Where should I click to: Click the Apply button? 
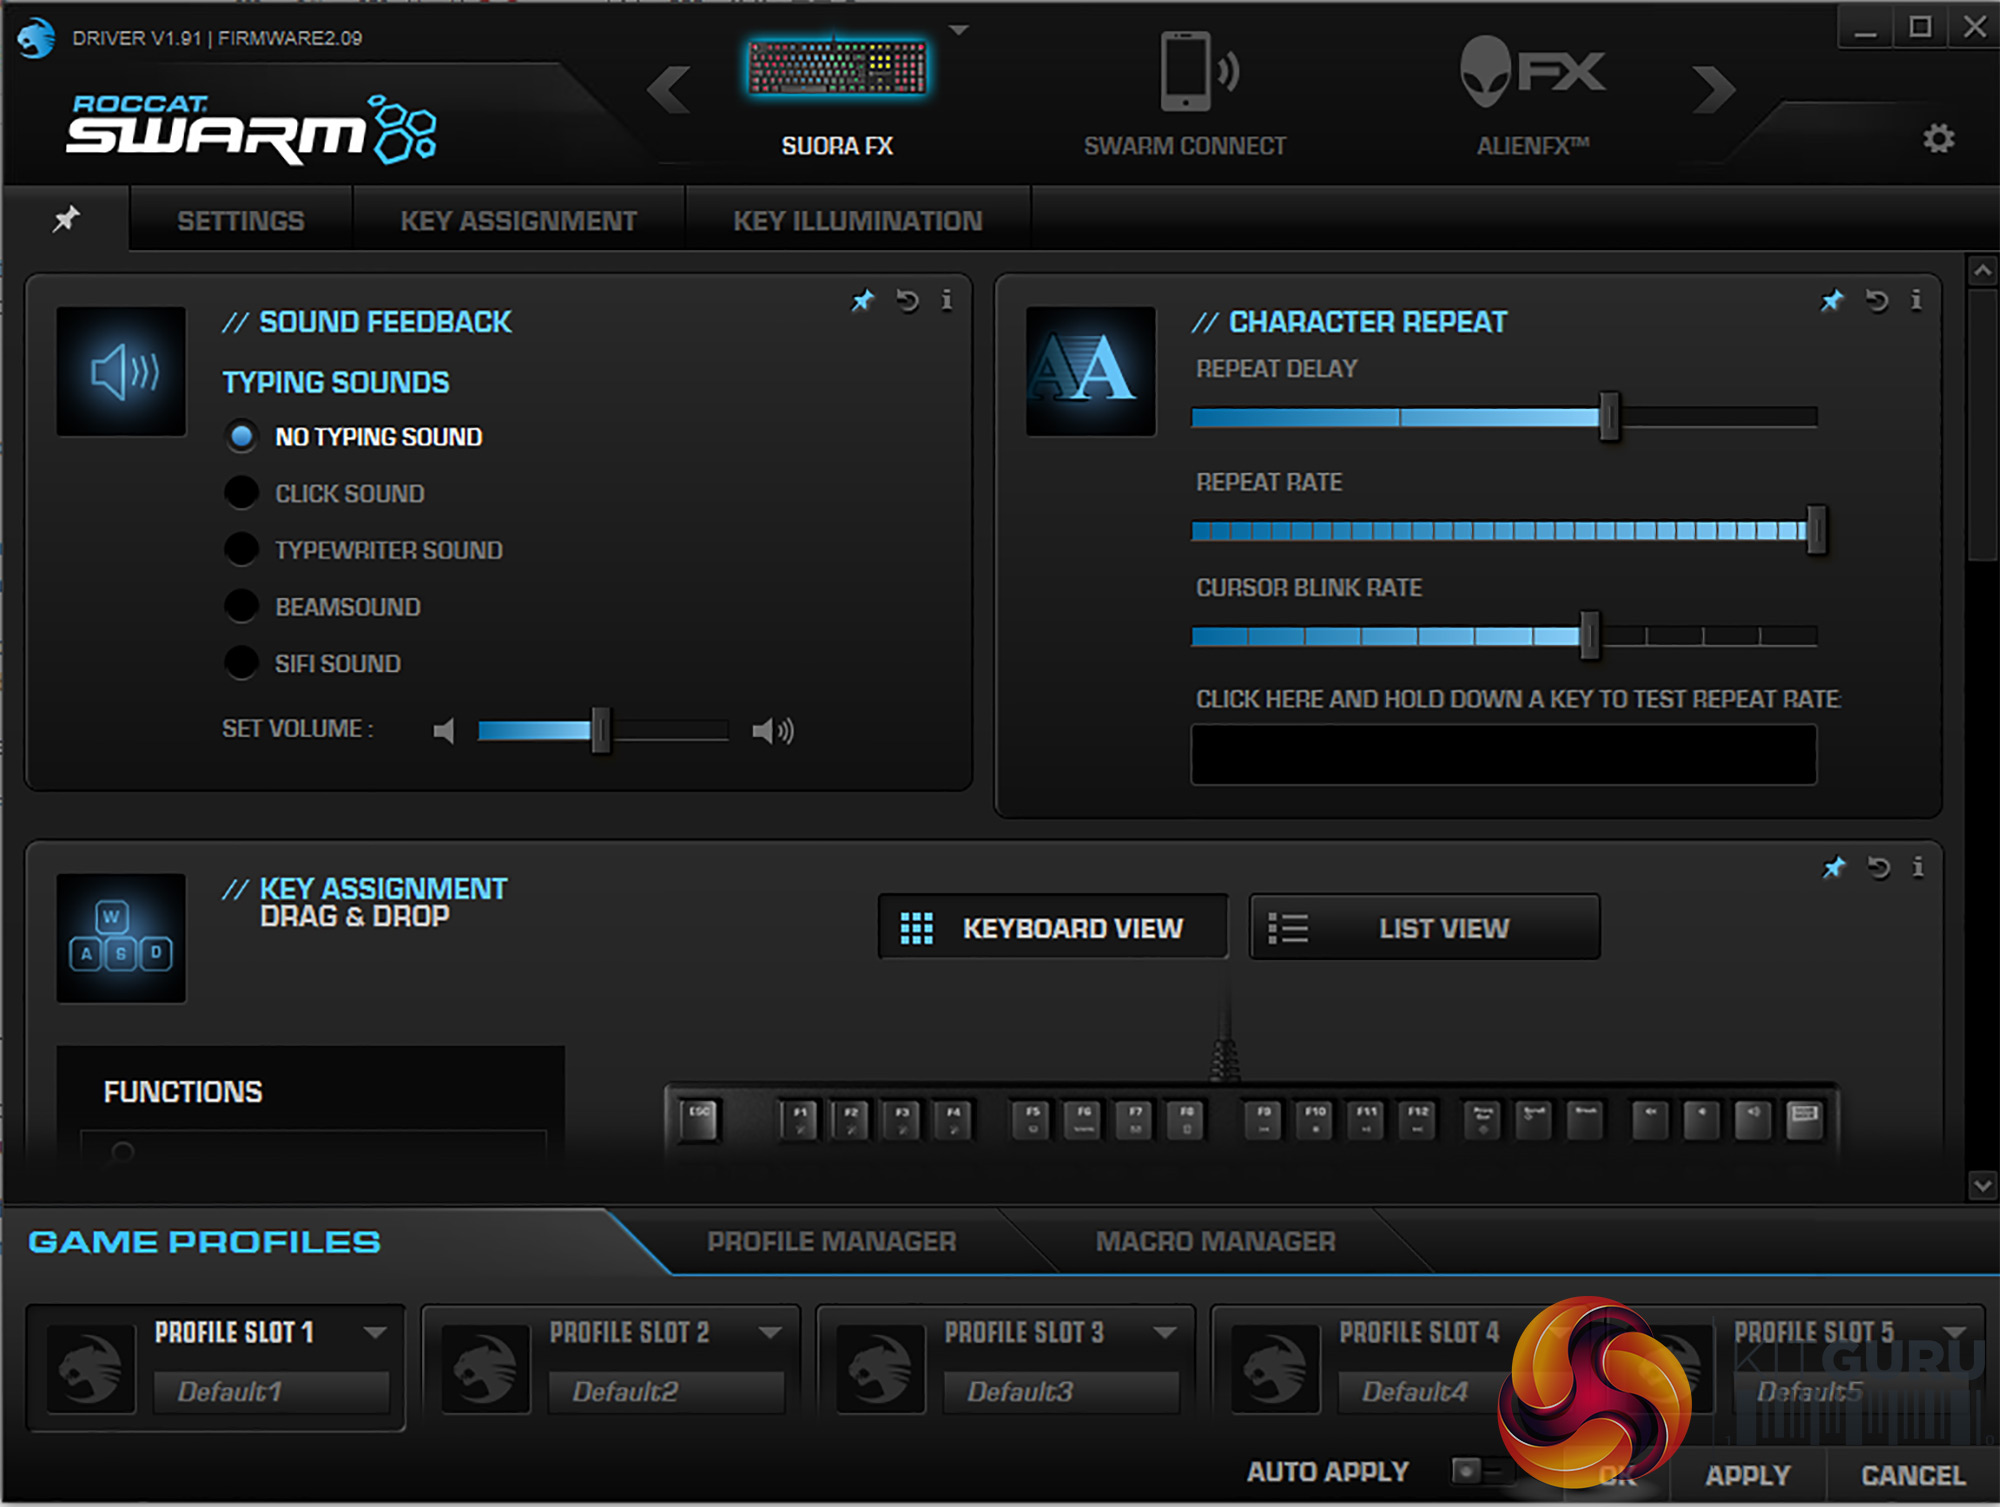tap(1747, 1475)
